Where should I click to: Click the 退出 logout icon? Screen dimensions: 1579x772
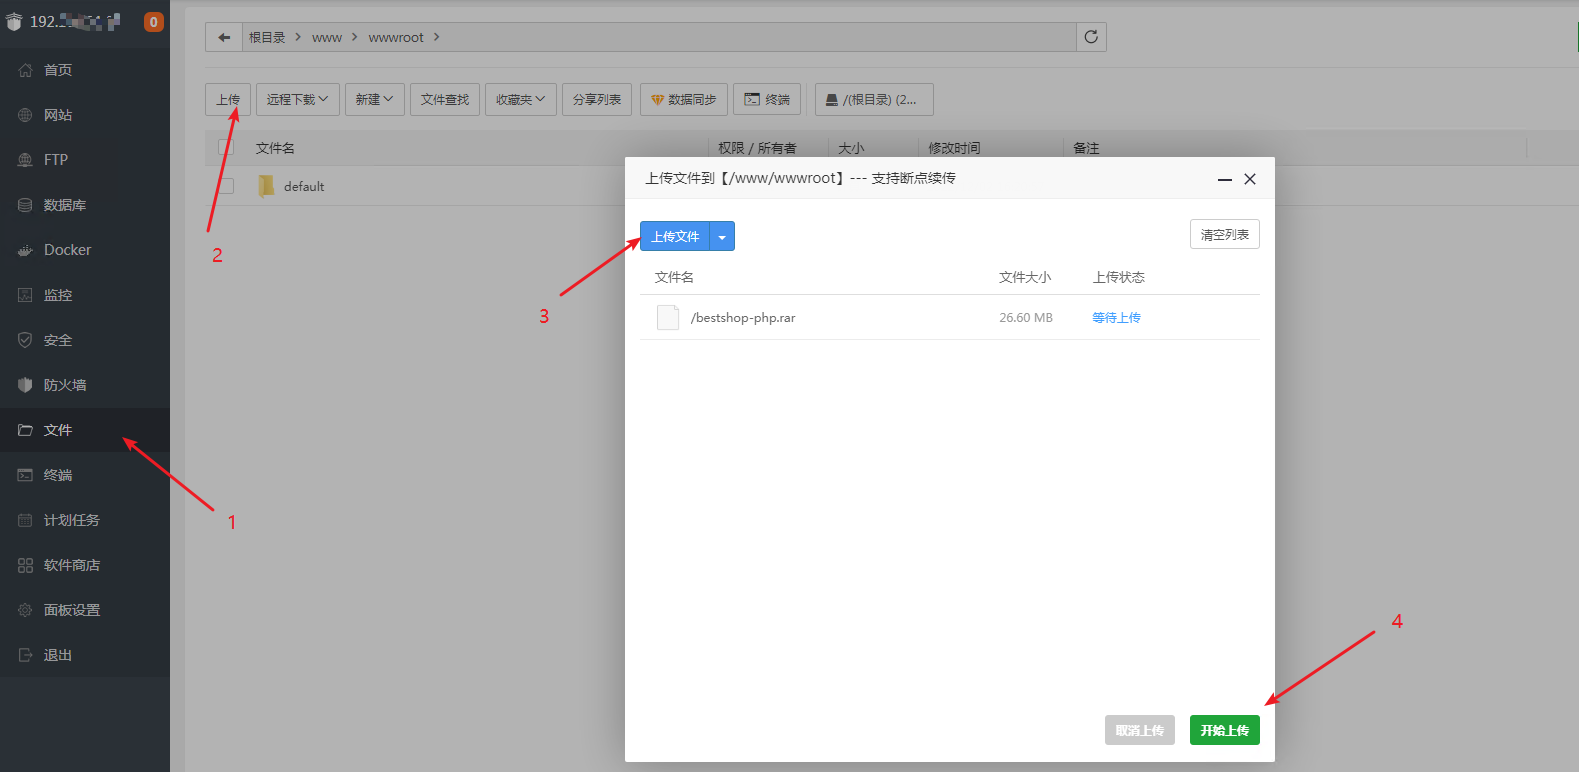click(x=25, y=655)
